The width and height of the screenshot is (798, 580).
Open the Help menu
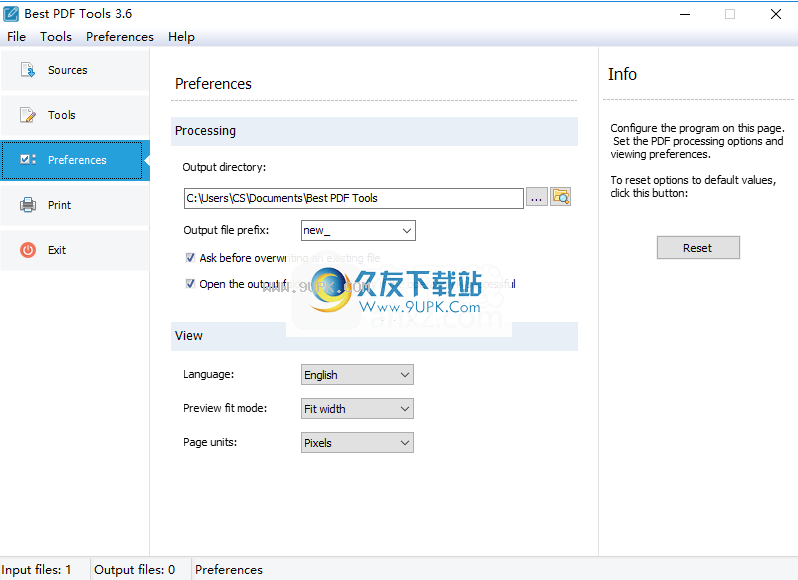point(181,37)
